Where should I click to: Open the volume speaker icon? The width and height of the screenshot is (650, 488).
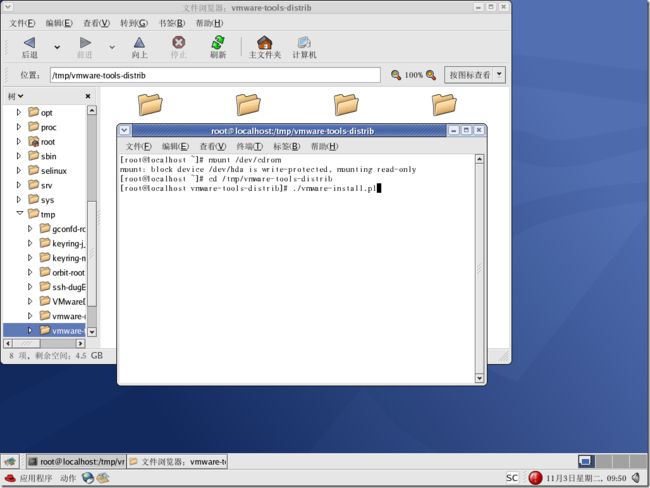[x=636, y=478]
